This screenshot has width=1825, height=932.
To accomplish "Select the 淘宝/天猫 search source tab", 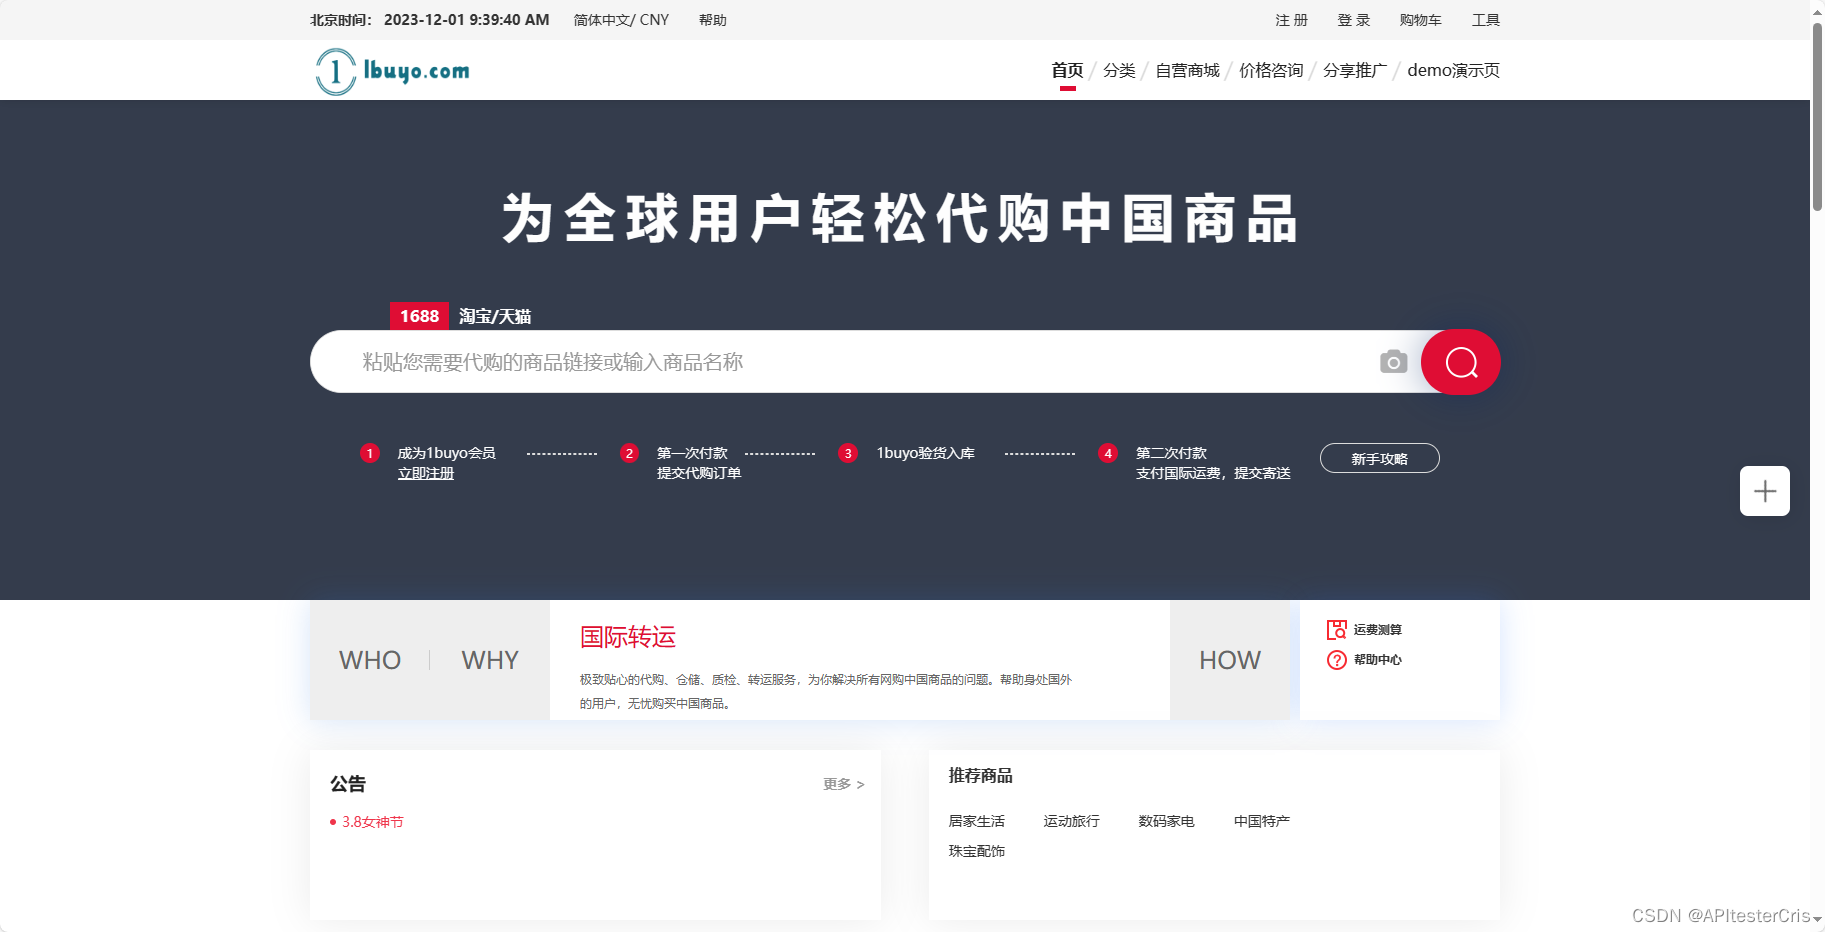I will coord(495,316).
